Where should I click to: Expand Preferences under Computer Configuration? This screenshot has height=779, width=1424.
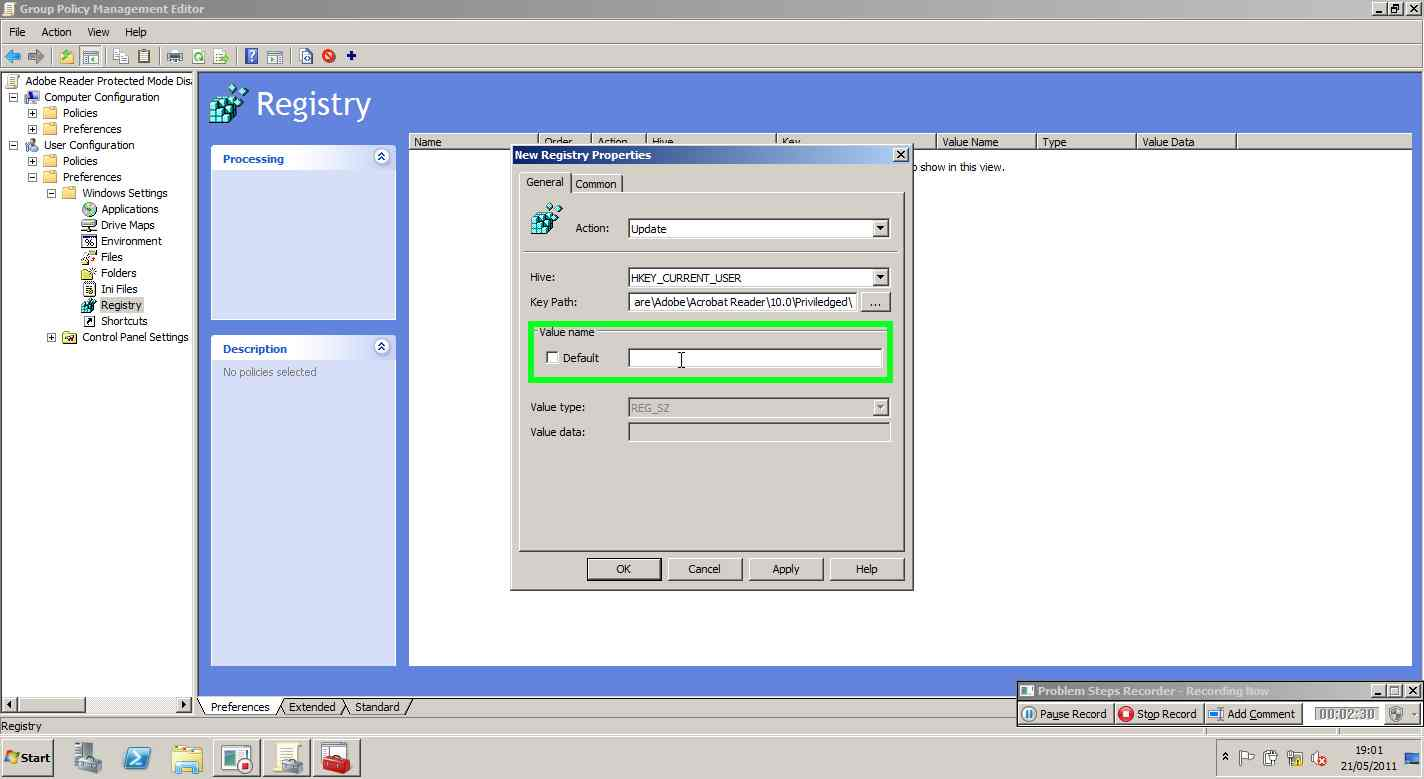click(32, 129)
